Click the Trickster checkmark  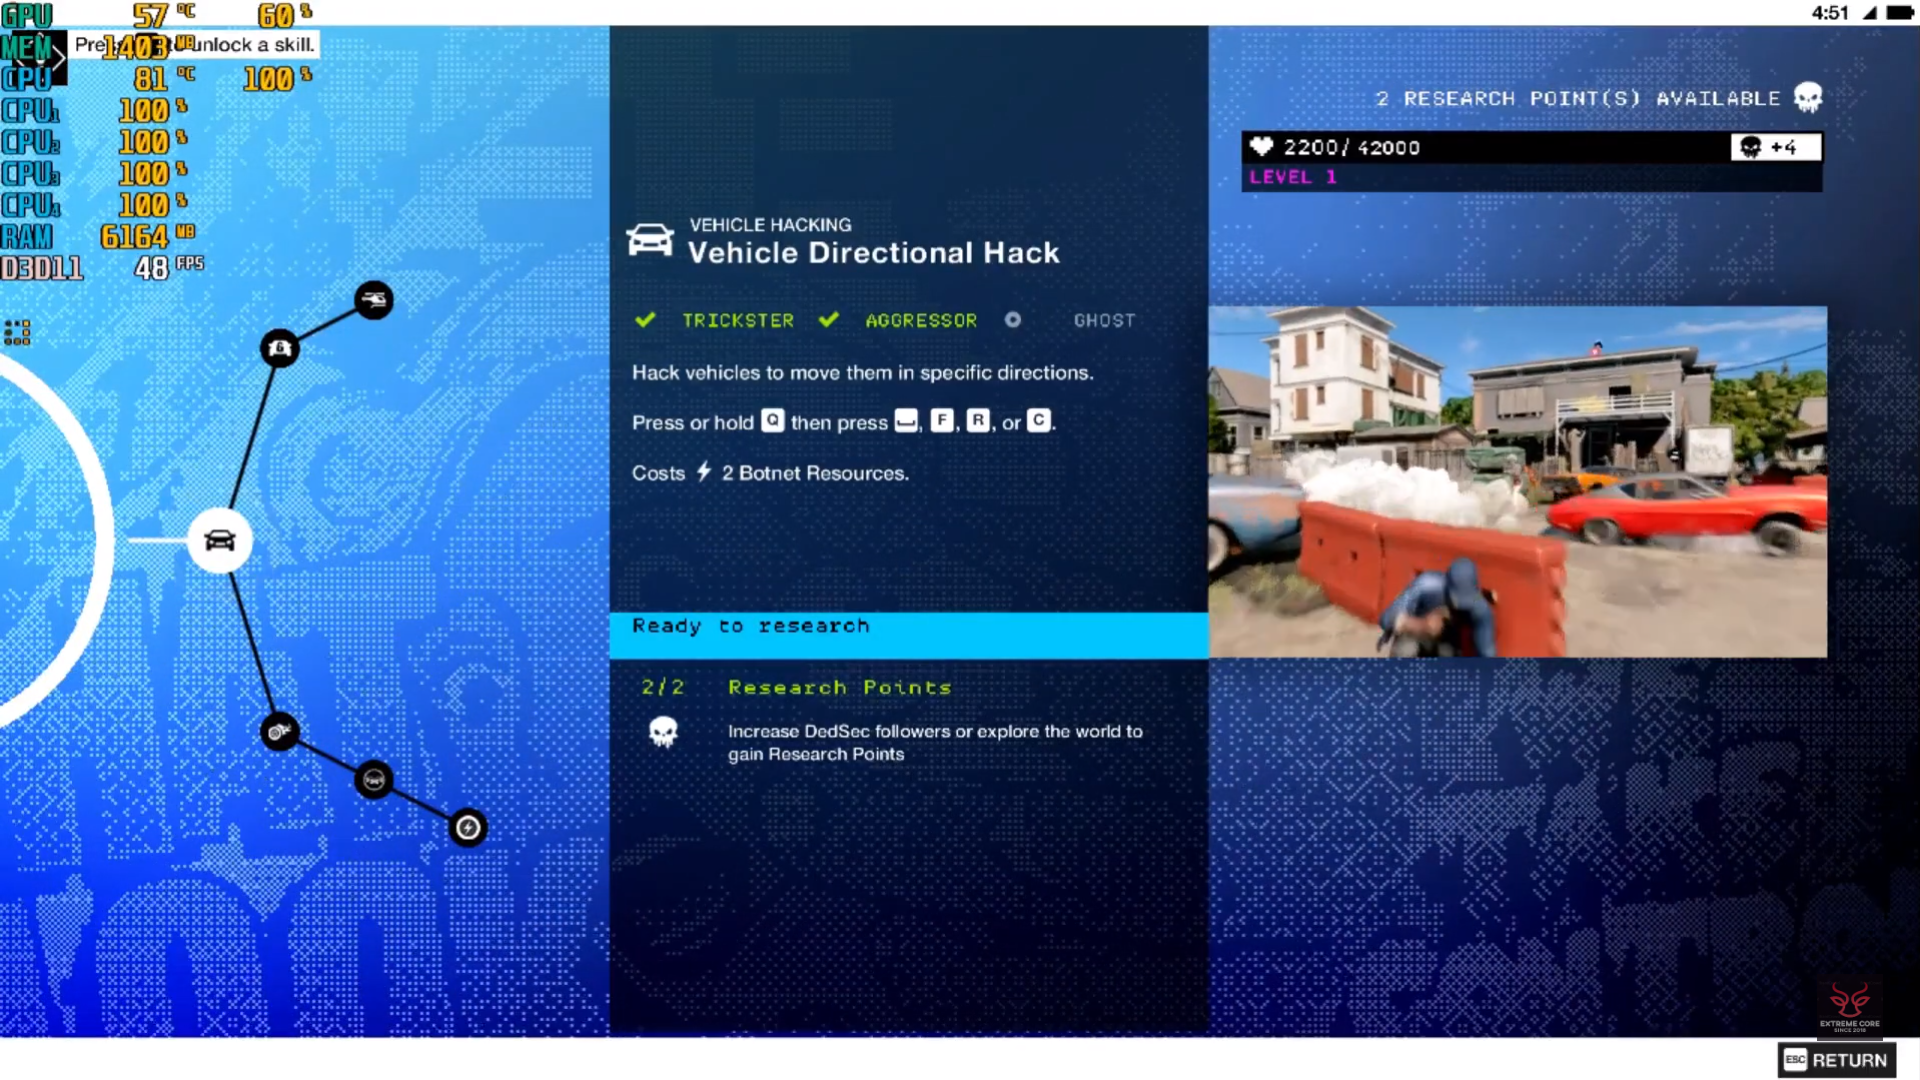click(x=645, y=320)
